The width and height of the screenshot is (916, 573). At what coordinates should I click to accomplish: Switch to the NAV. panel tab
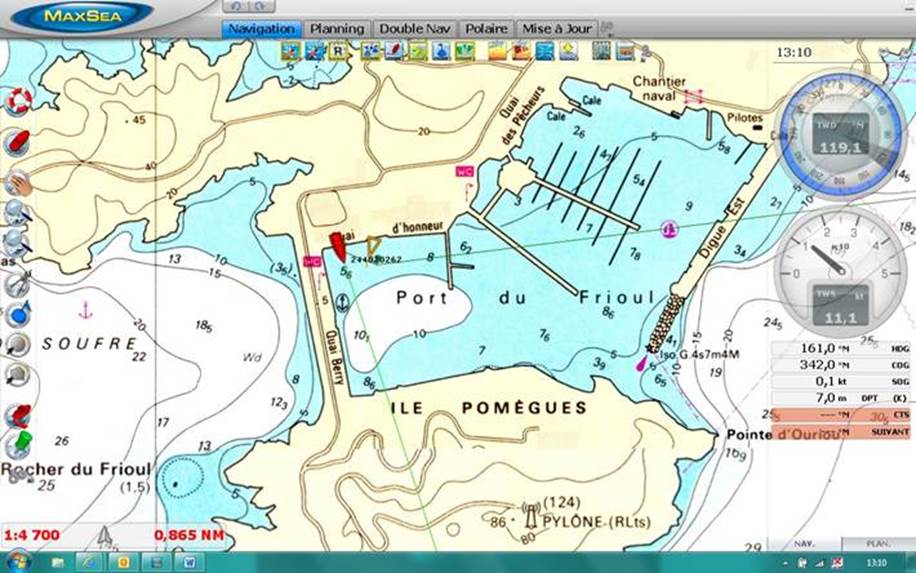point(802,543)
